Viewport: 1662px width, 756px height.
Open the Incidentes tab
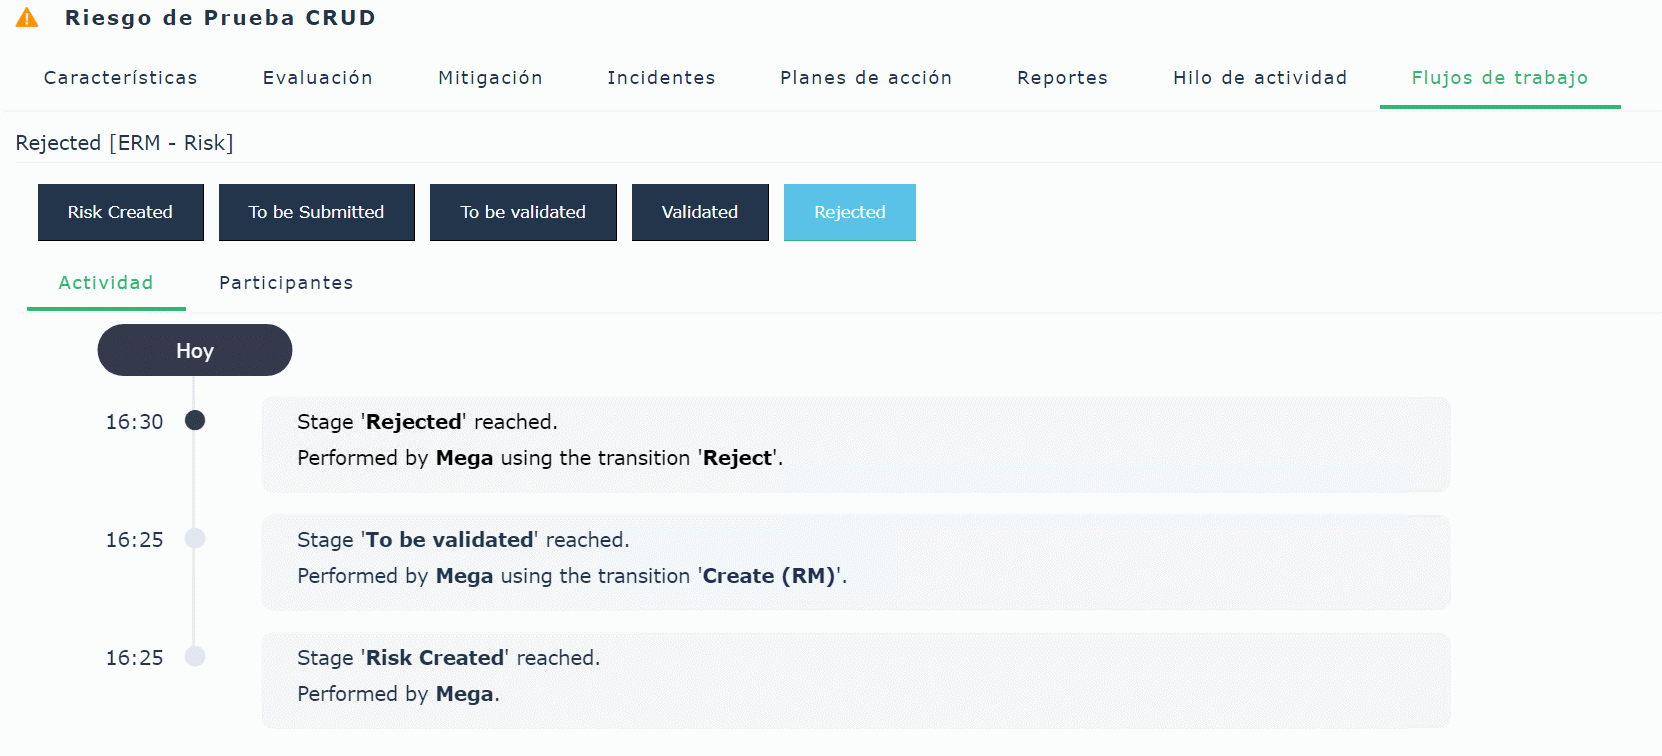click(661, 78)
